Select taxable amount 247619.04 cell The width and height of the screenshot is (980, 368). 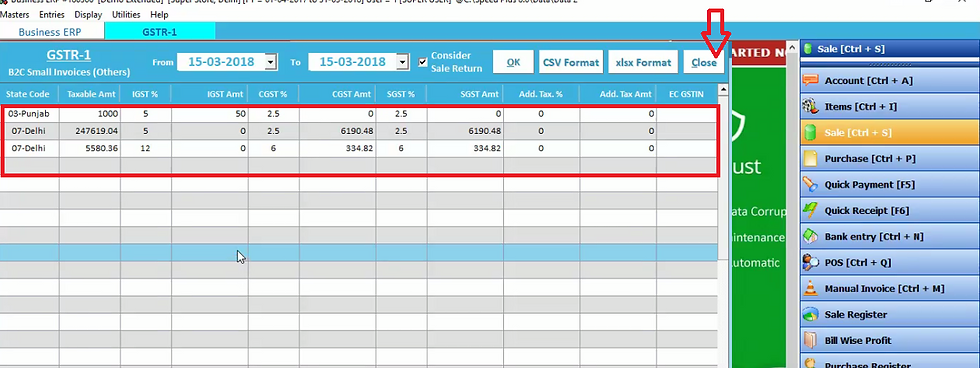90,131
